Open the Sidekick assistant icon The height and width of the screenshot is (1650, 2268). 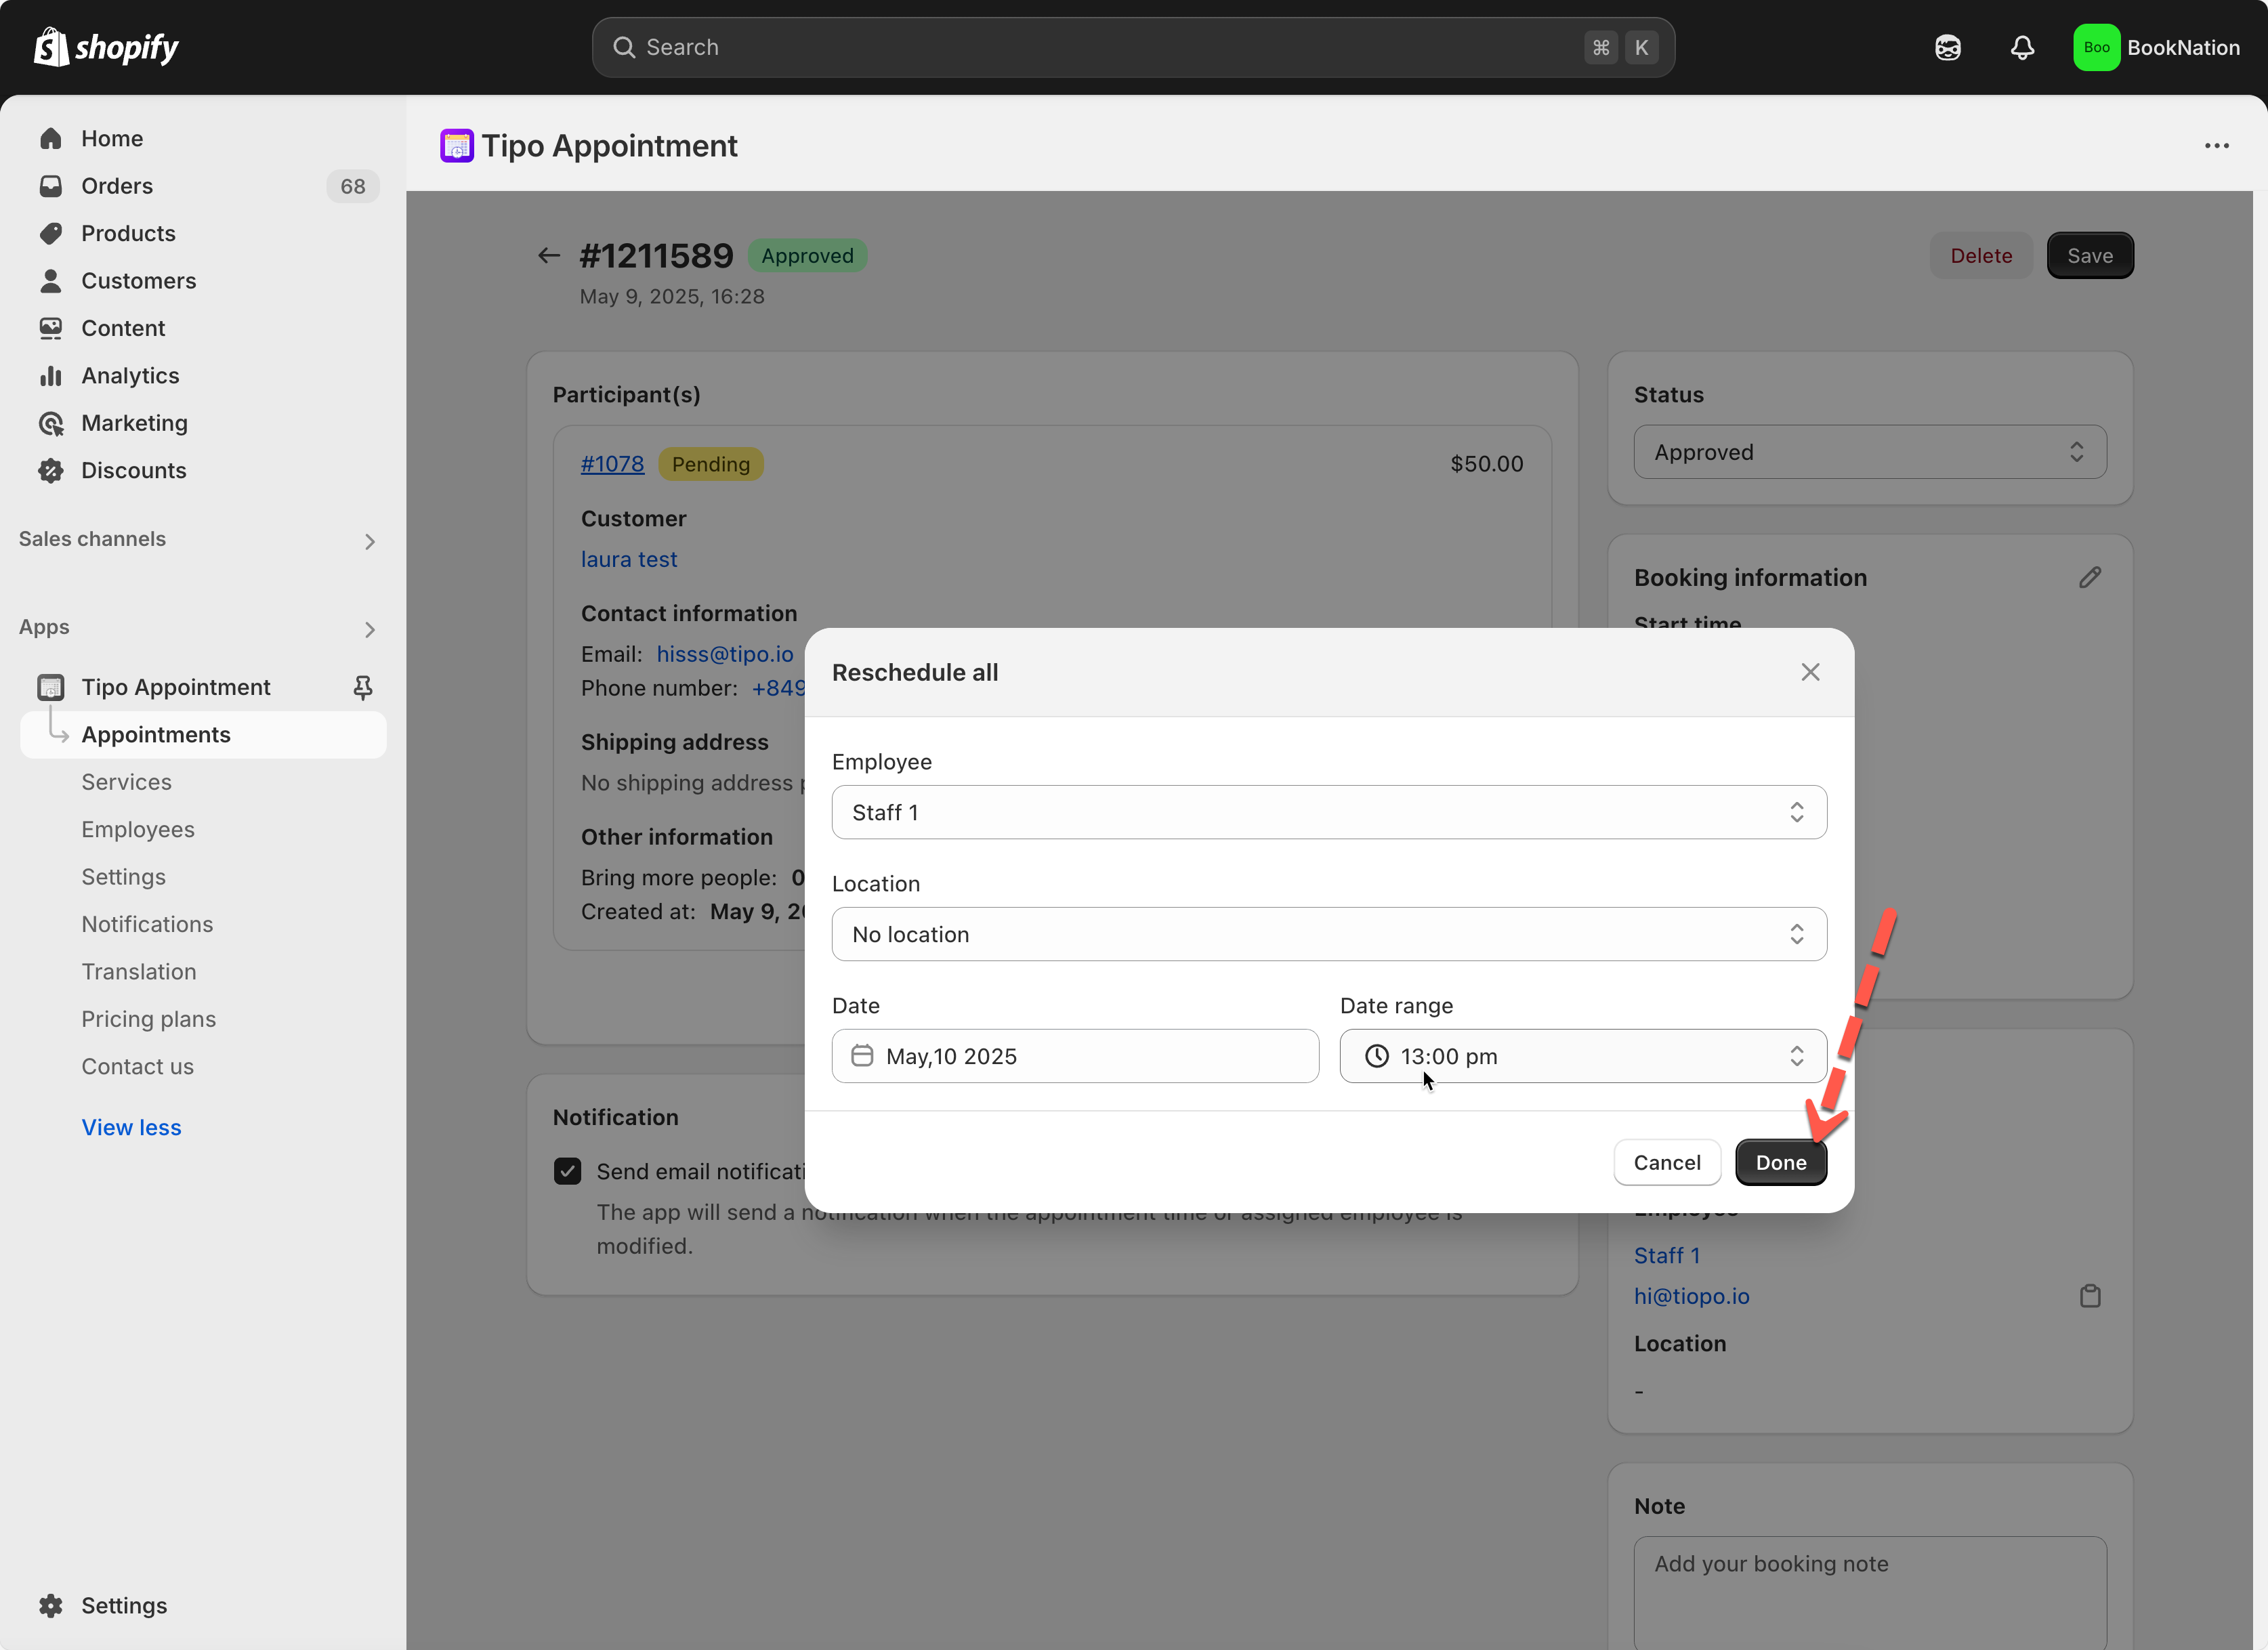(x=1947, y=47)
